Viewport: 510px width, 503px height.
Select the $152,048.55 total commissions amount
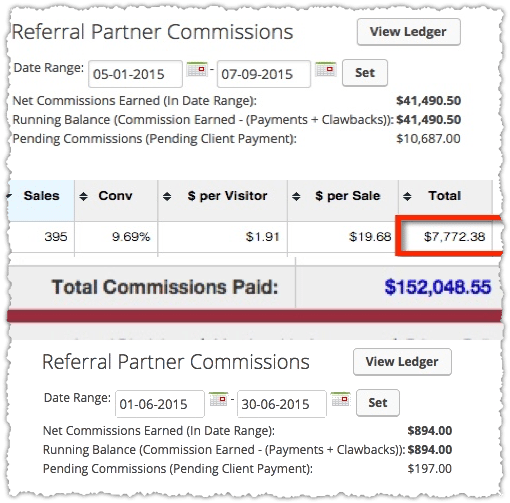click(438, 287)
